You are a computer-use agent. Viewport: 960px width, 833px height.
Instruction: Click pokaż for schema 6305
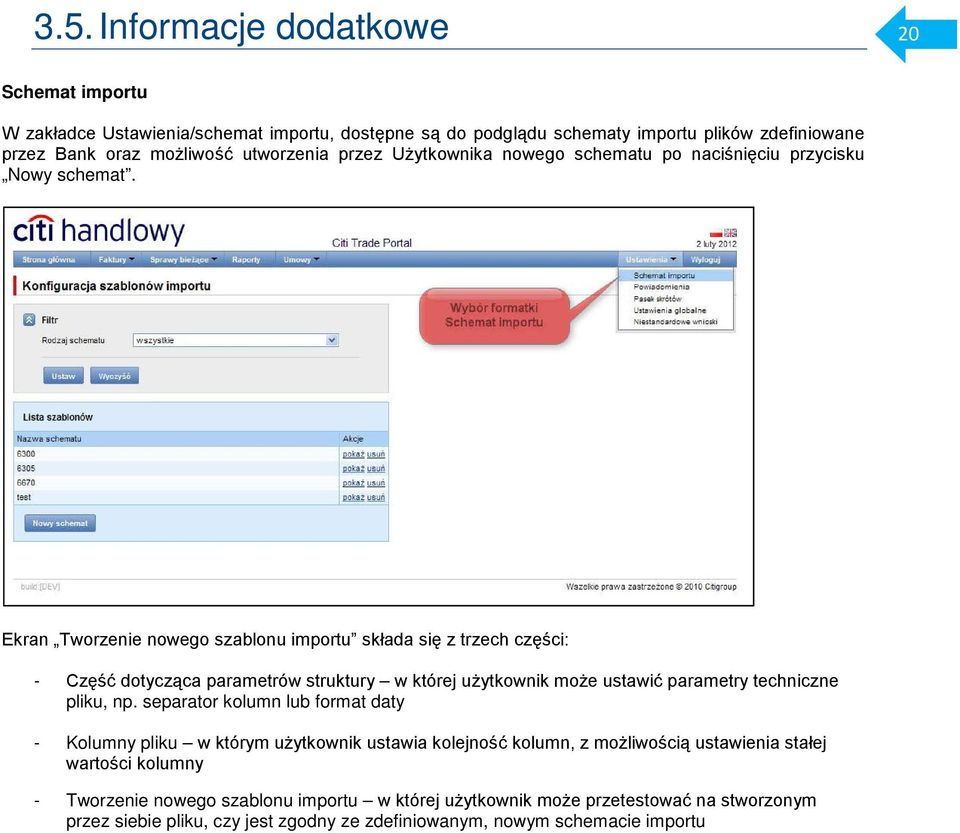tap(353, 468)
